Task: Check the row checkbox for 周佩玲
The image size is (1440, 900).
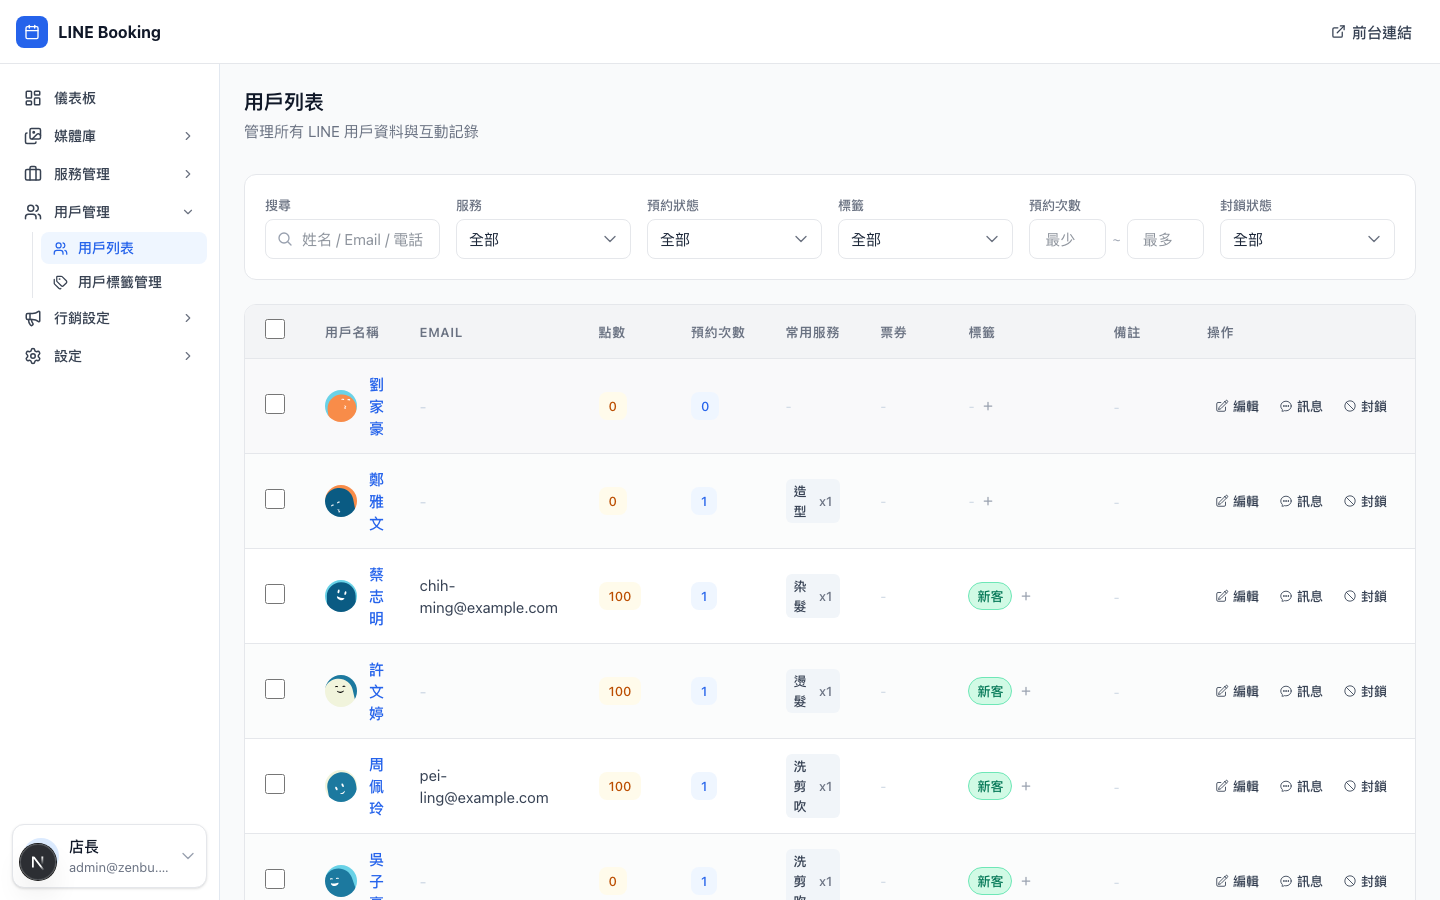Action: pos(275,784)
